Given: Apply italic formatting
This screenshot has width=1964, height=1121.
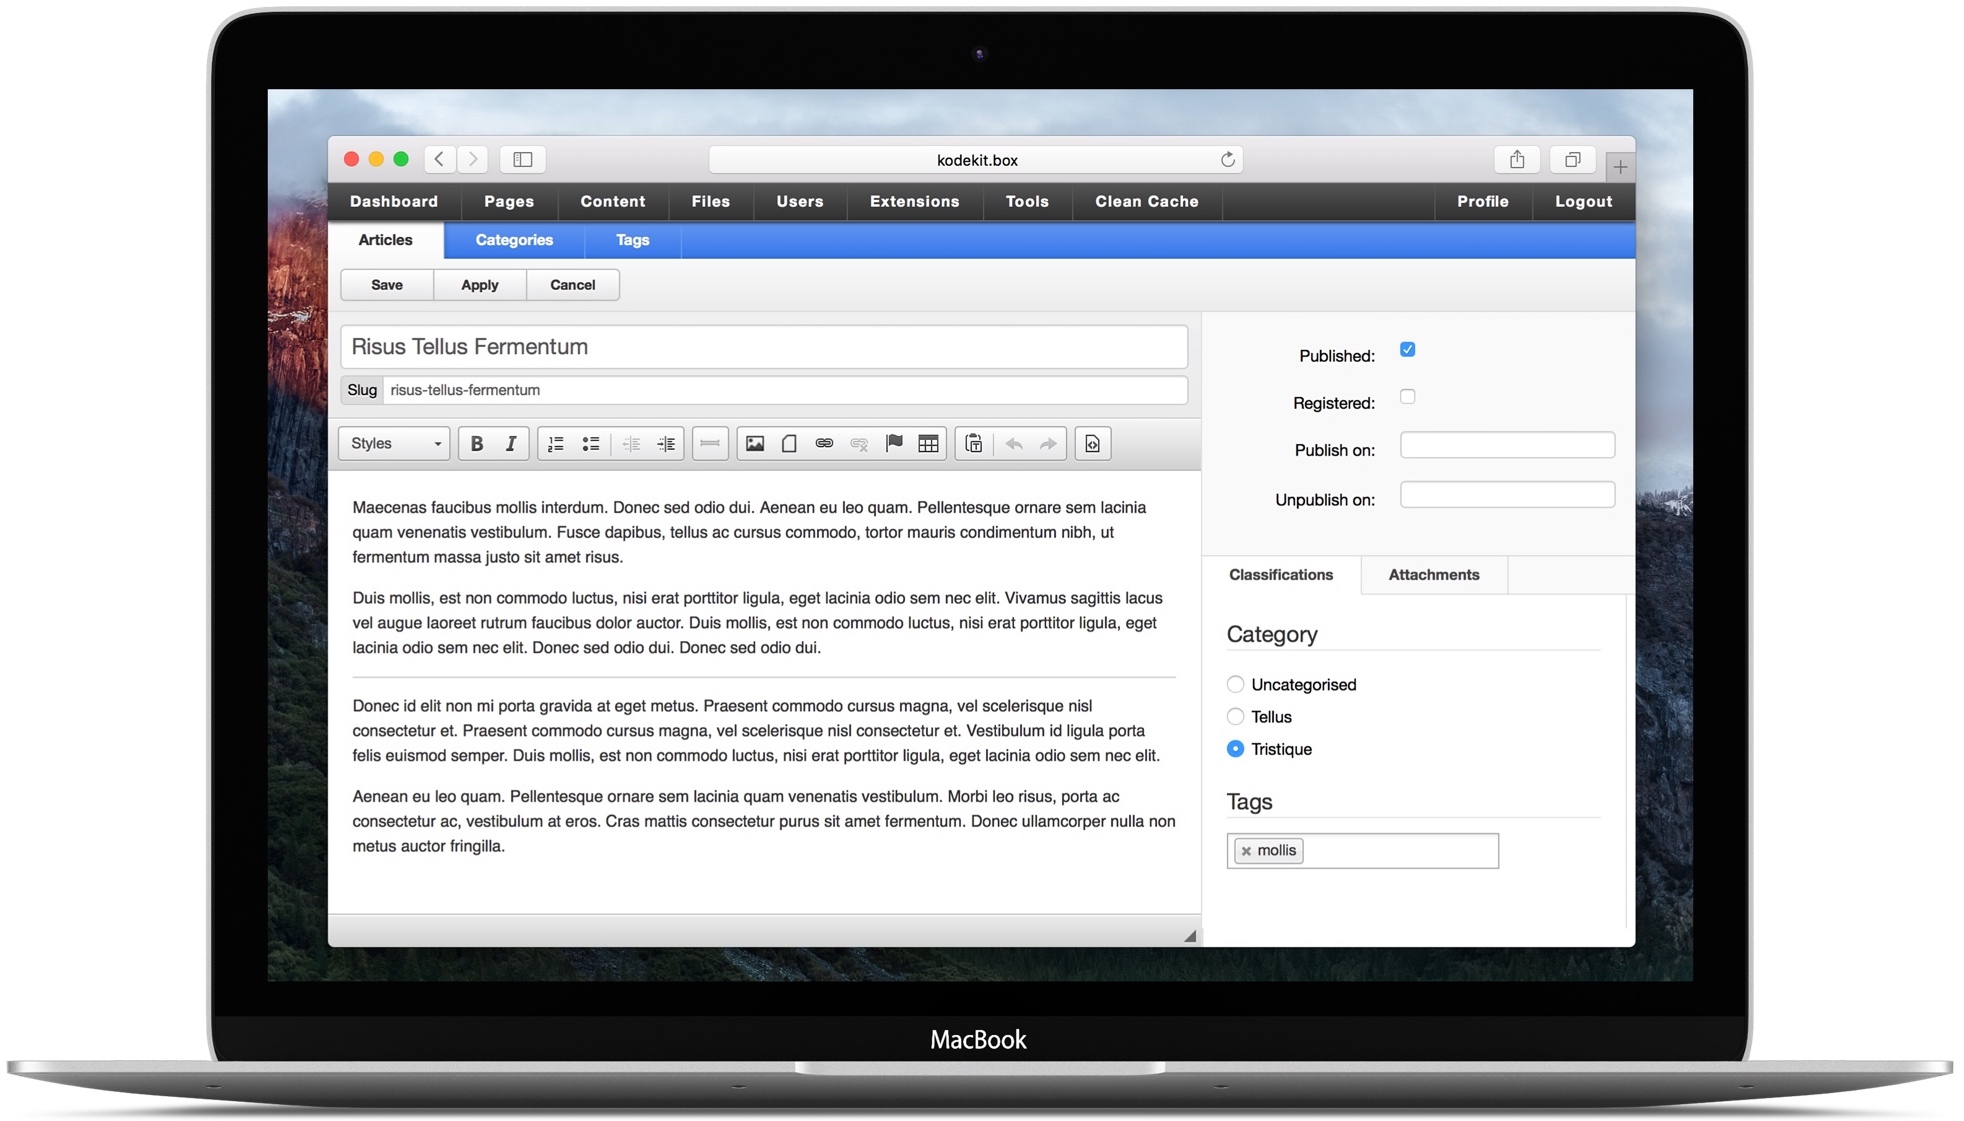Looking at the screenshot, I should tap(511, 444).
